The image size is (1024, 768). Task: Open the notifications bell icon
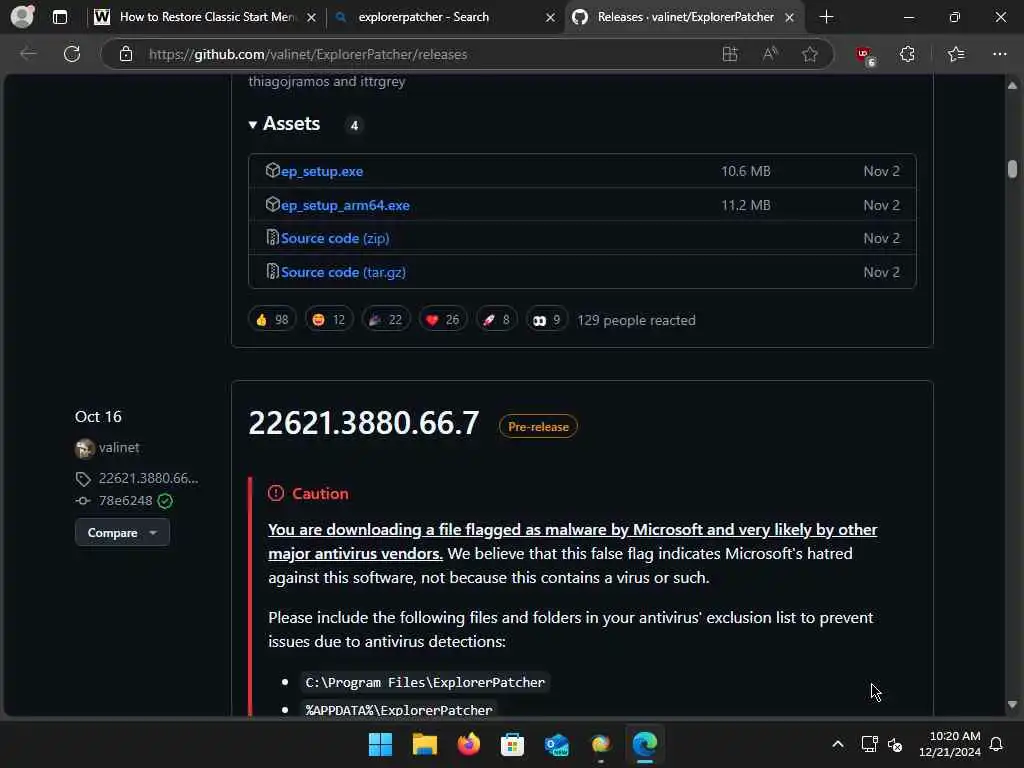[997, 744]
